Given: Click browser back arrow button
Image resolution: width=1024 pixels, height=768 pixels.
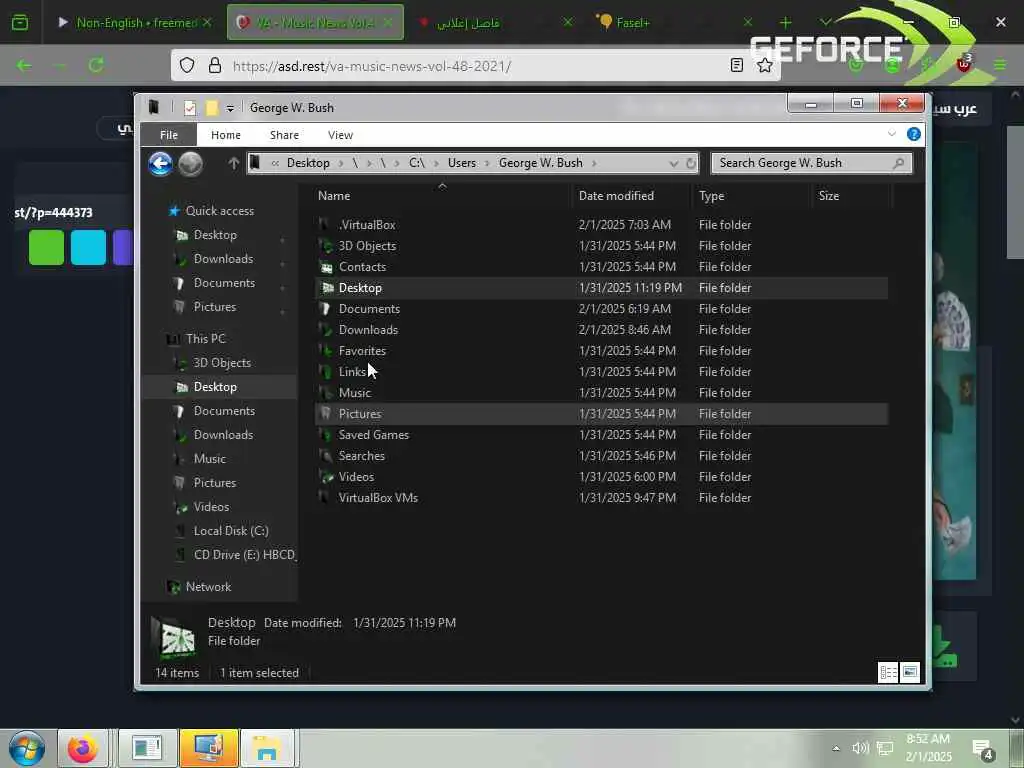Looking at the screenshot, I should pyautogui.click(x=24, y=65).
